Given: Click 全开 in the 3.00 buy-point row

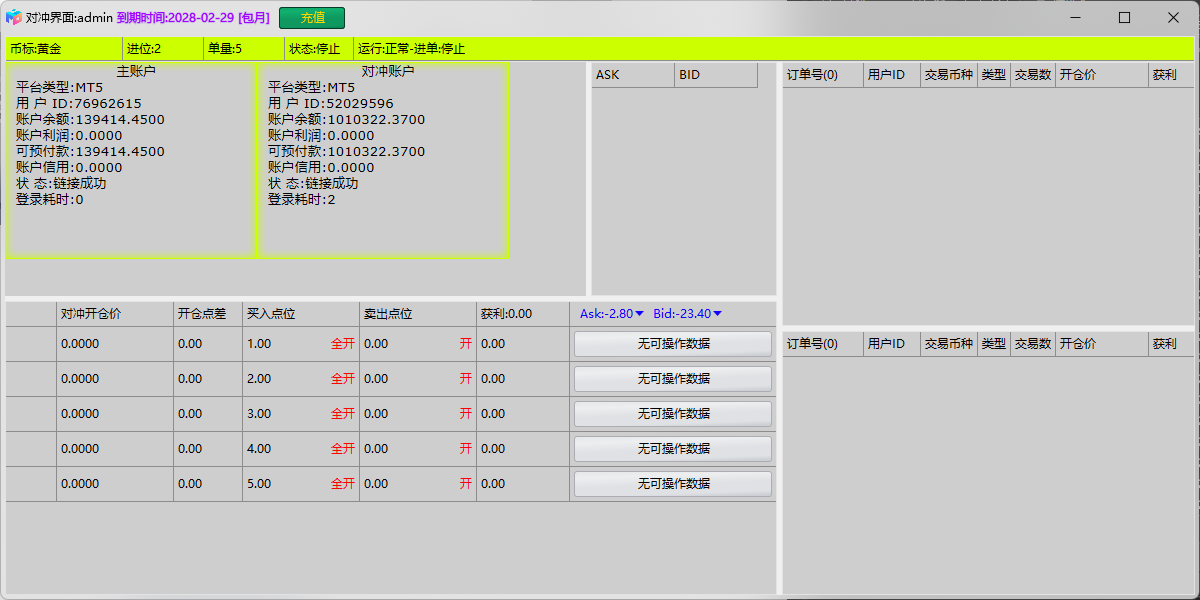Looking at the screenshot, I should pyautogui.click(x=343, y=414).
